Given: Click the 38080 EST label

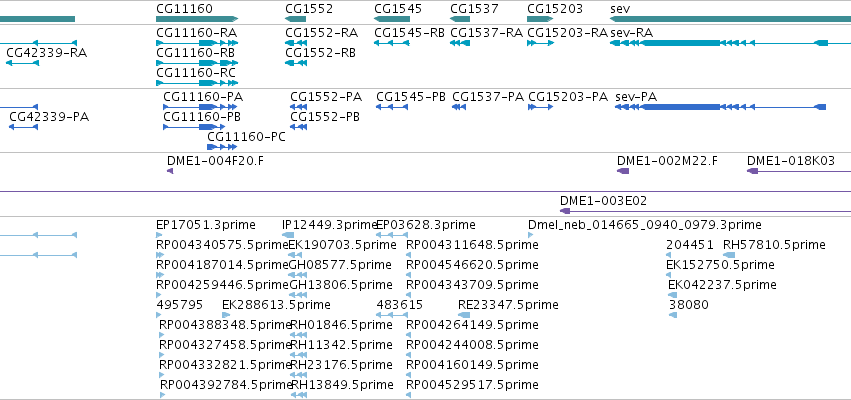Looking at the screenshot, I should [689, 305].
